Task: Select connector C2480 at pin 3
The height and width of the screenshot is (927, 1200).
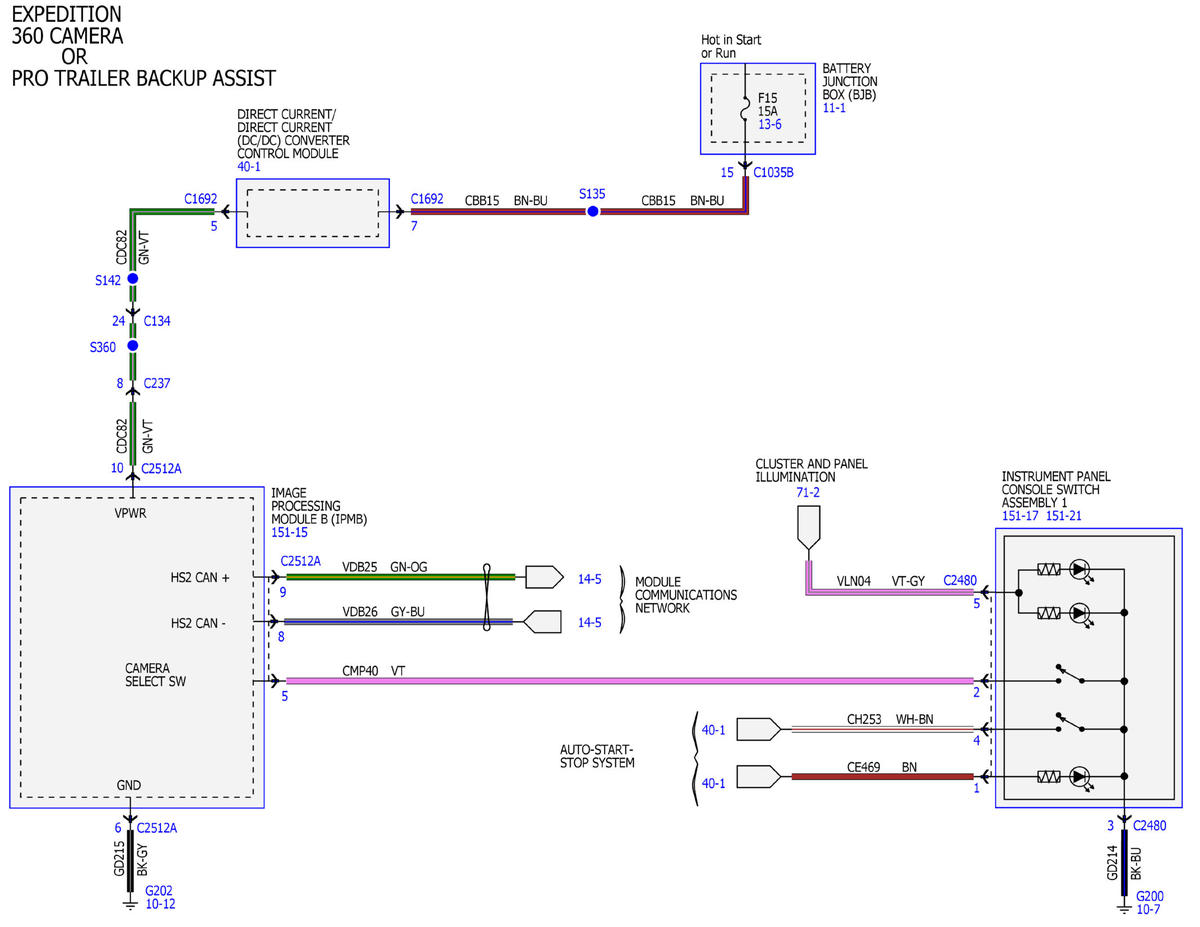Action: (1150, 825)
